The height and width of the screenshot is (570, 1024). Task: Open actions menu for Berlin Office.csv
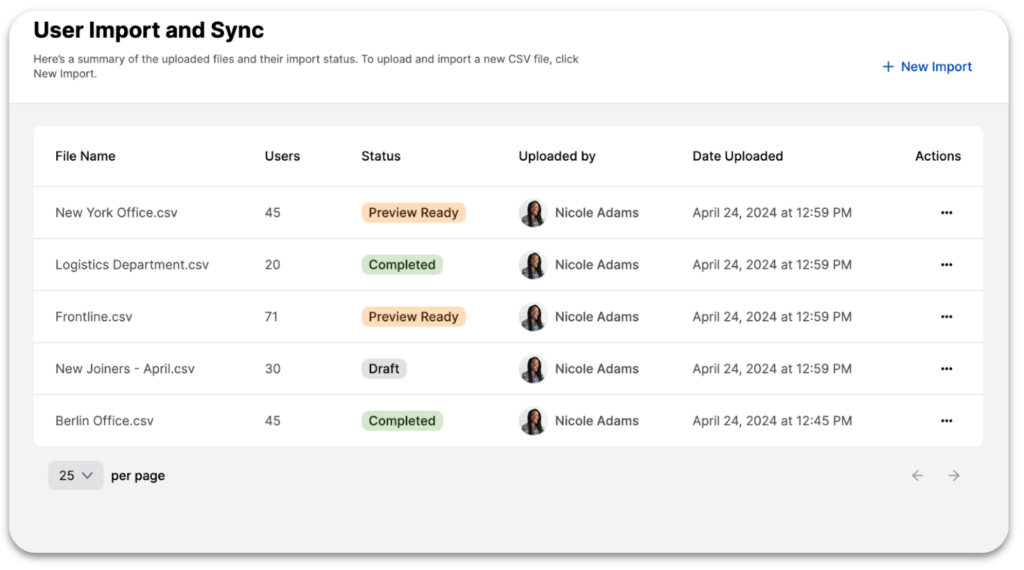tap(946, 421)
